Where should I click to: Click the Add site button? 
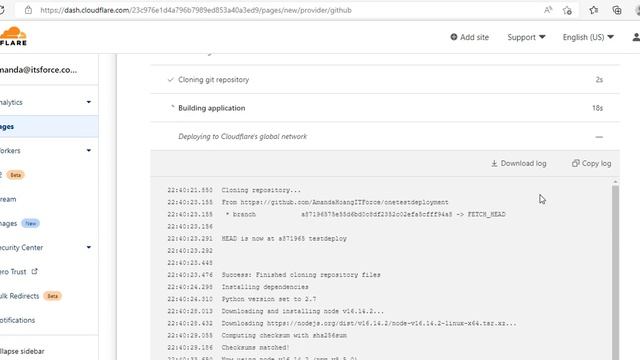(469, 37)
